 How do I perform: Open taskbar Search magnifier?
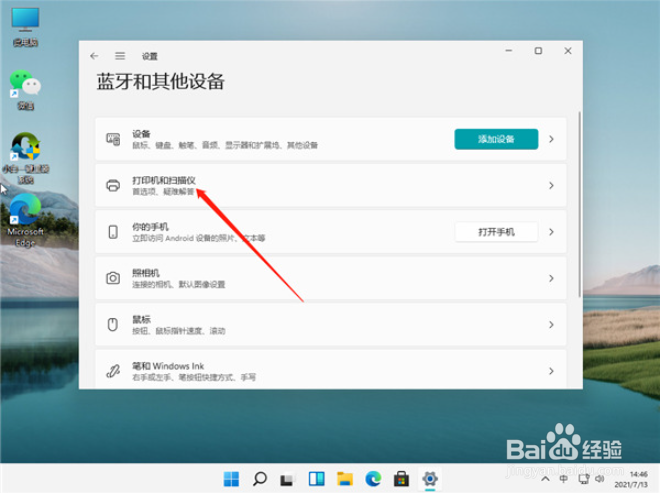point(260,479)
